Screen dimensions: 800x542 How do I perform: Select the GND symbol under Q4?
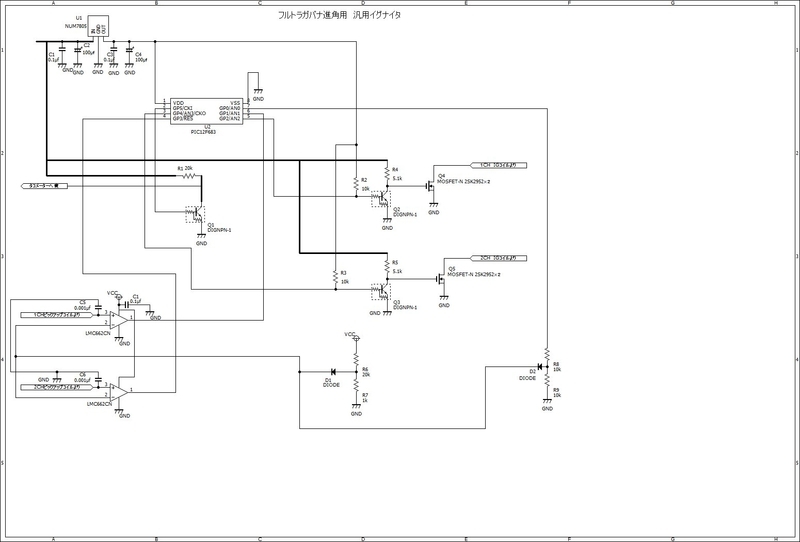click(x=433, y=207)
